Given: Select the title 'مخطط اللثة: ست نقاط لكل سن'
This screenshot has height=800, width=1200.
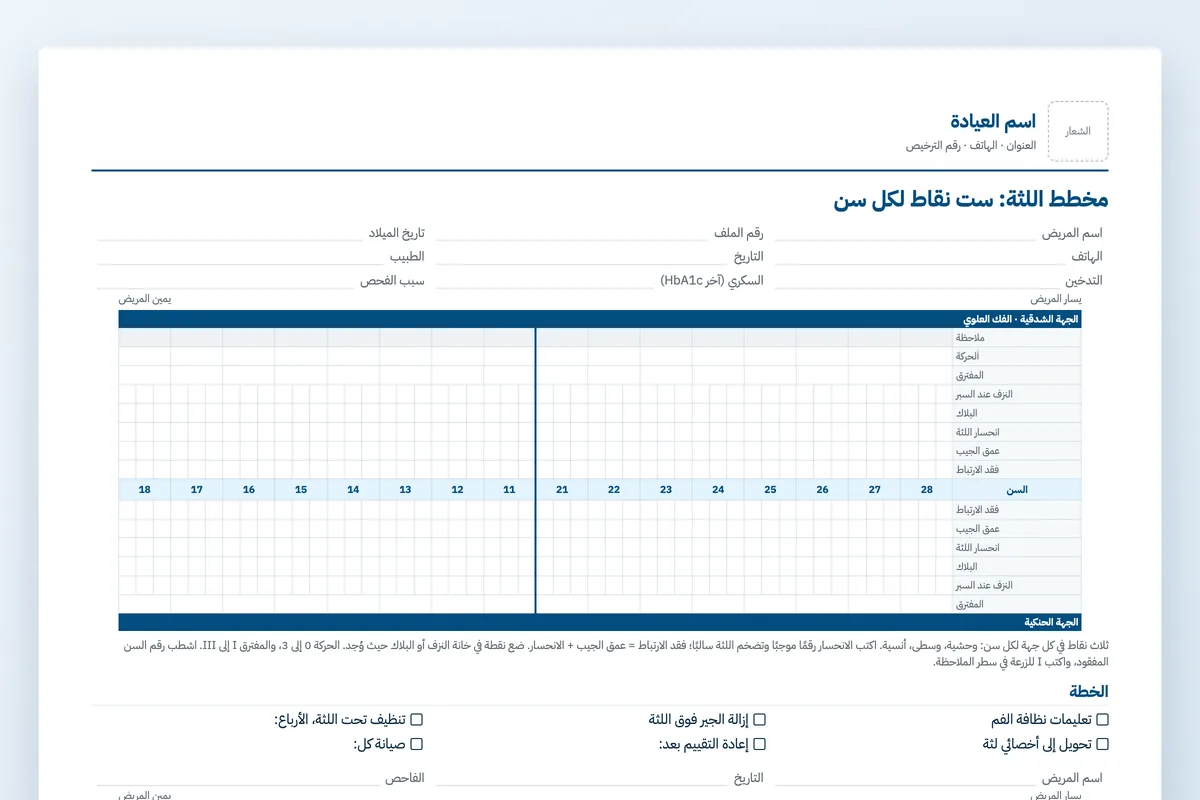Looking at the screenshot, I should click(x=970, y=199).
